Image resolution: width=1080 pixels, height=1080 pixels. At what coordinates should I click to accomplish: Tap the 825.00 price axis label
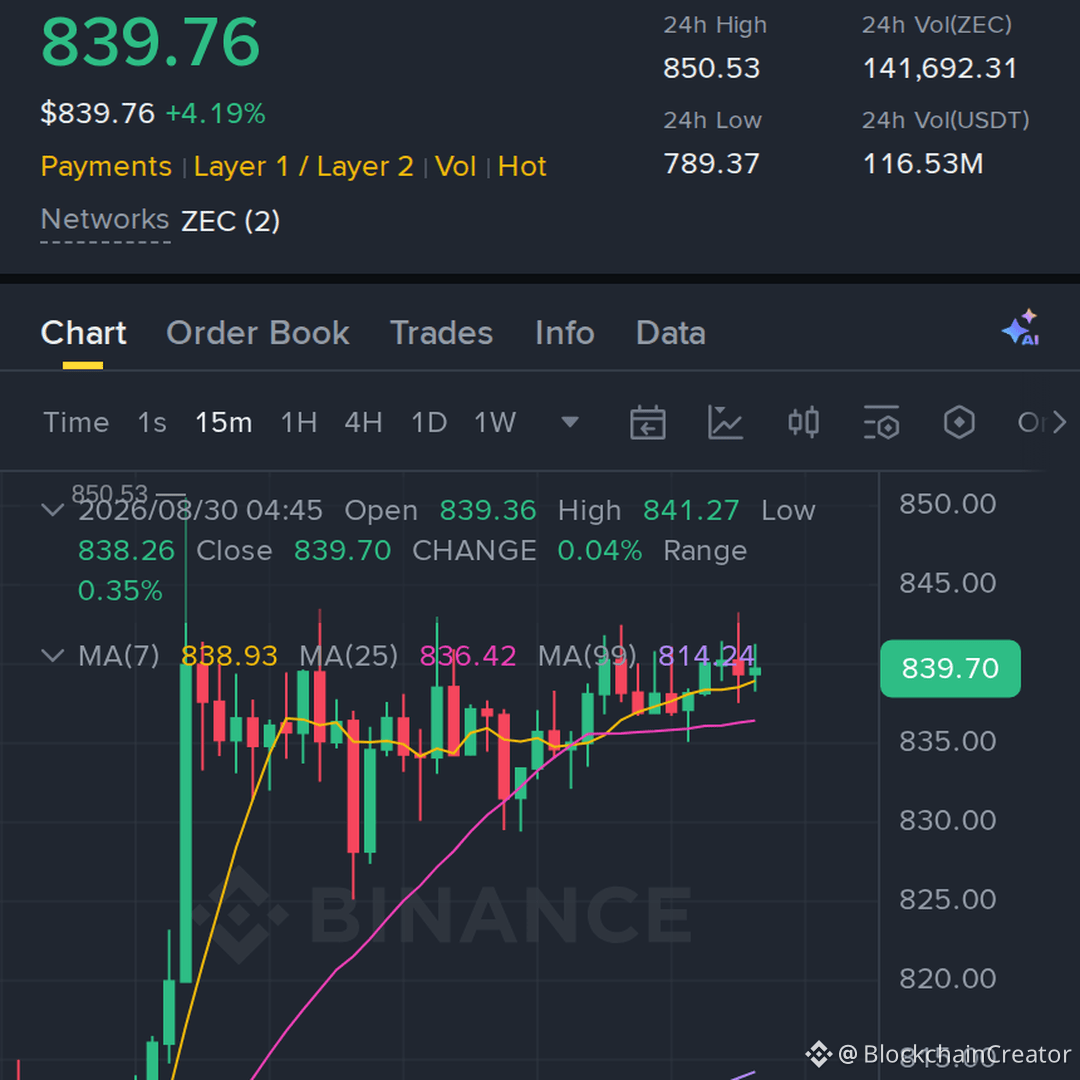tap(948, 900)
